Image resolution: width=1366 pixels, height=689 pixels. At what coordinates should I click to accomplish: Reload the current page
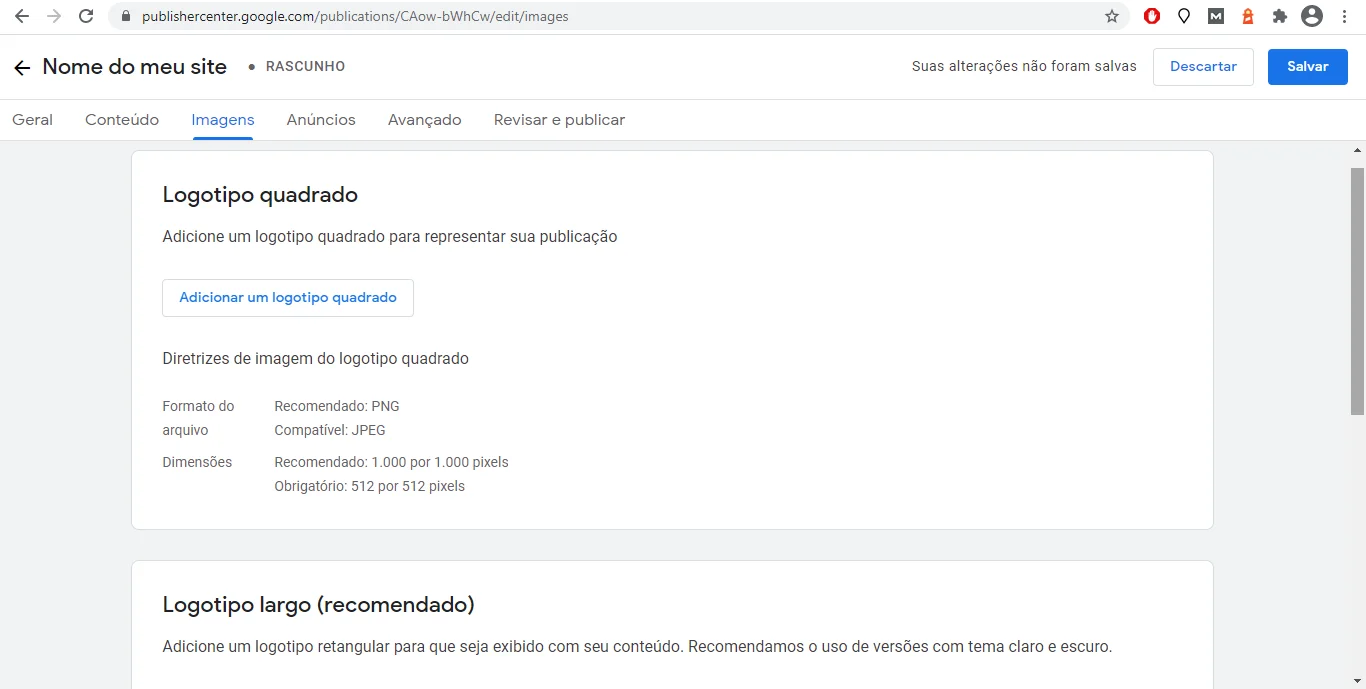point(86,16)
